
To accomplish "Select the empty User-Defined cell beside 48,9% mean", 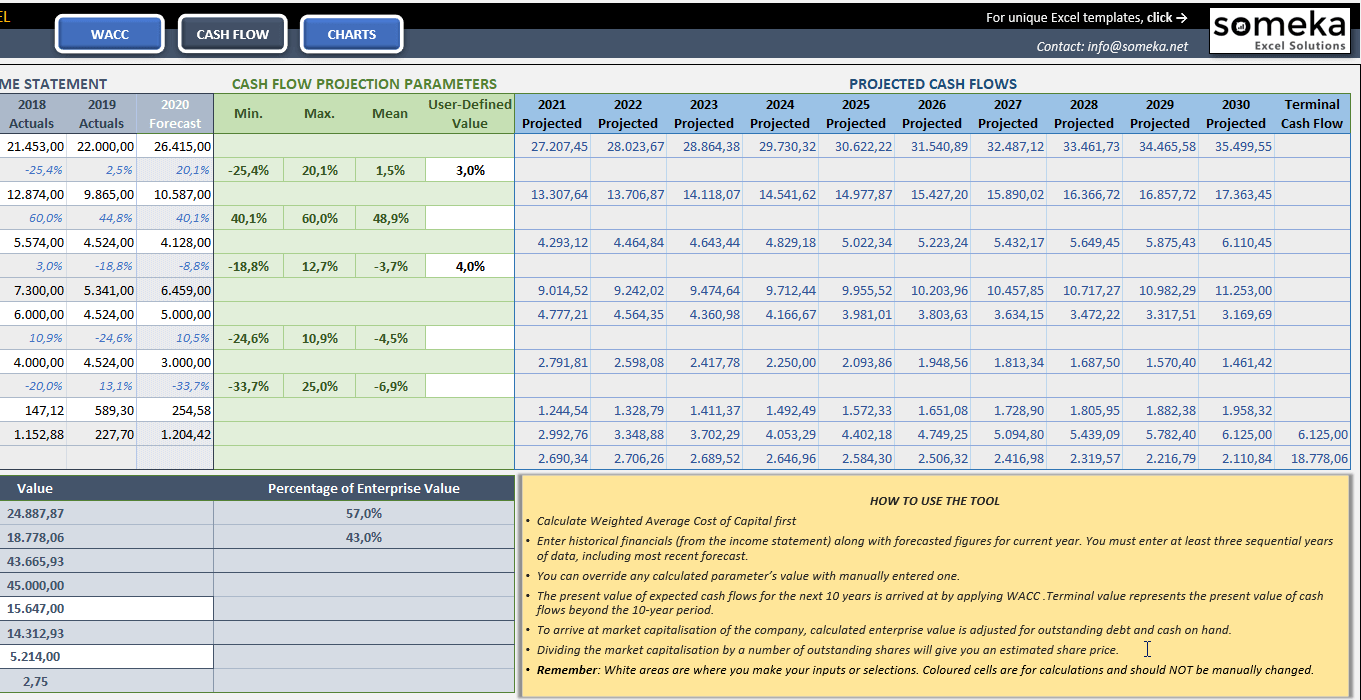I will (x=470, y=217).
